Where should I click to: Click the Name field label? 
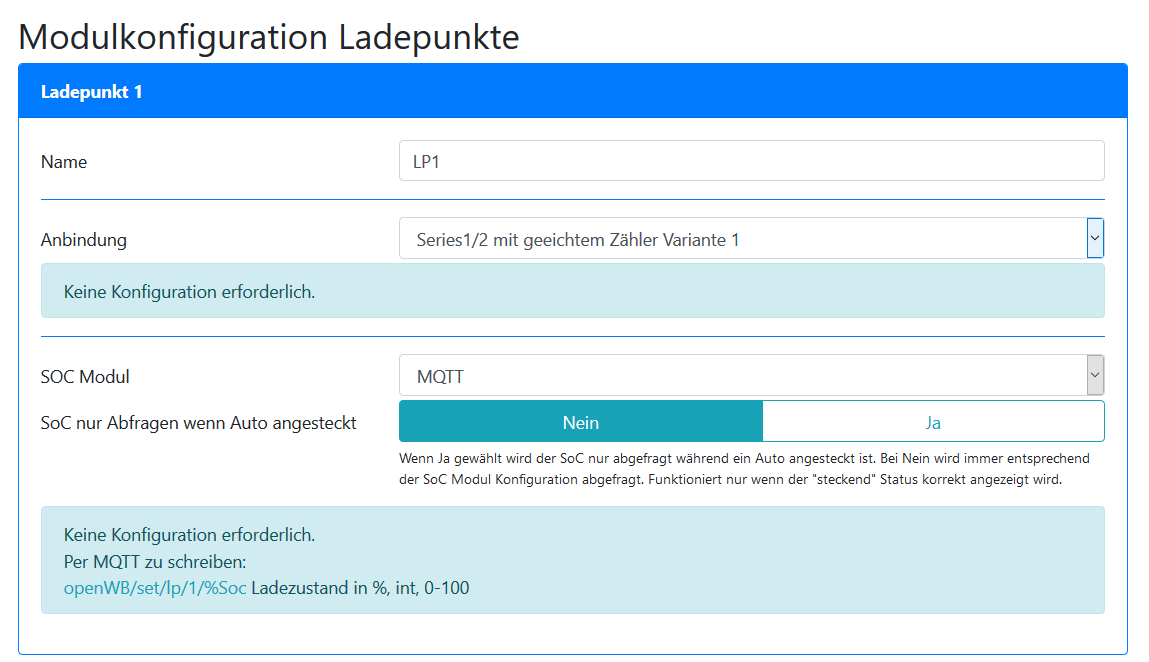pos(64,162)
